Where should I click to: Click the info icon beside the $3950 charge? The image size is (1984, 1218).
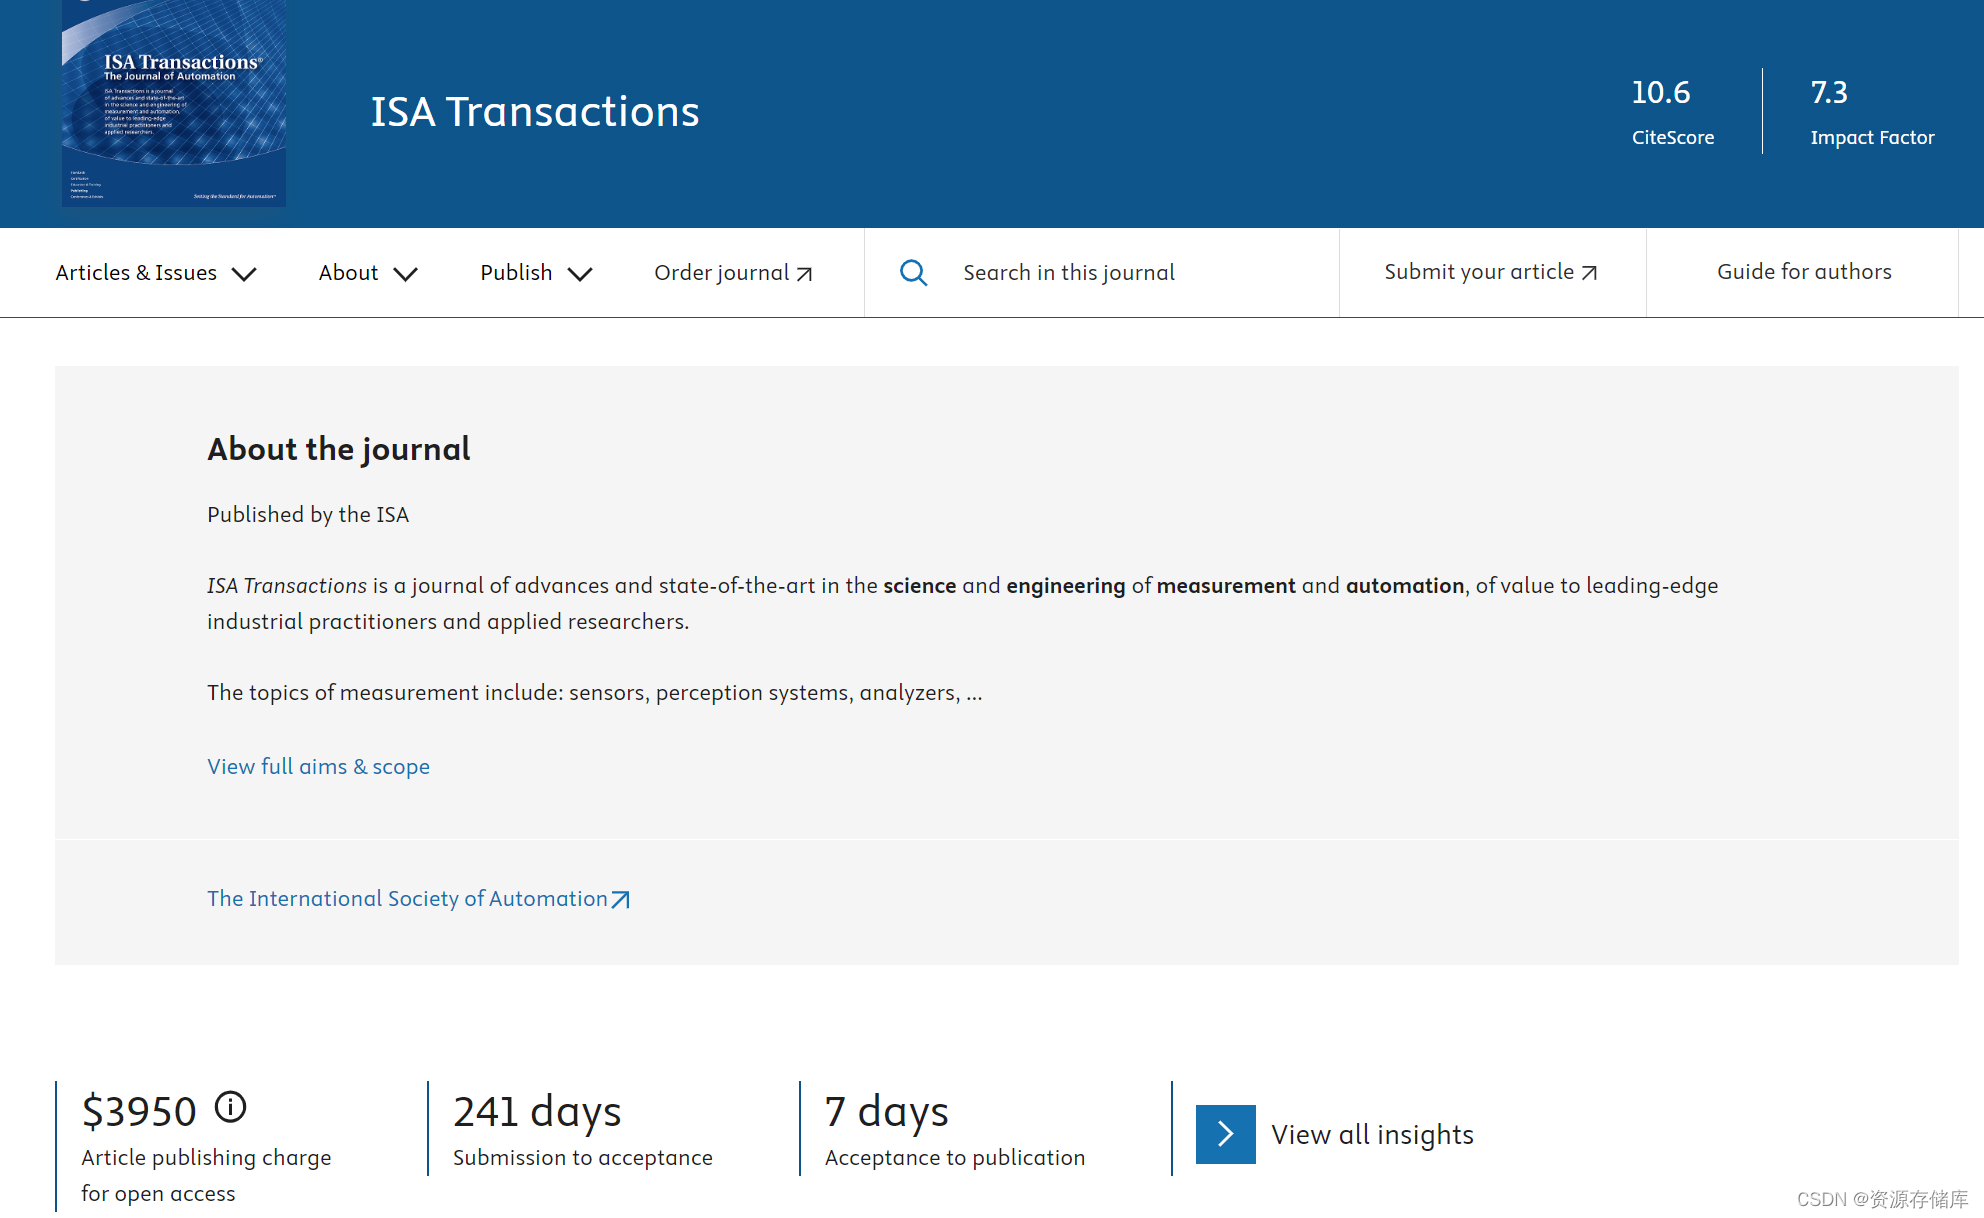232,1107
